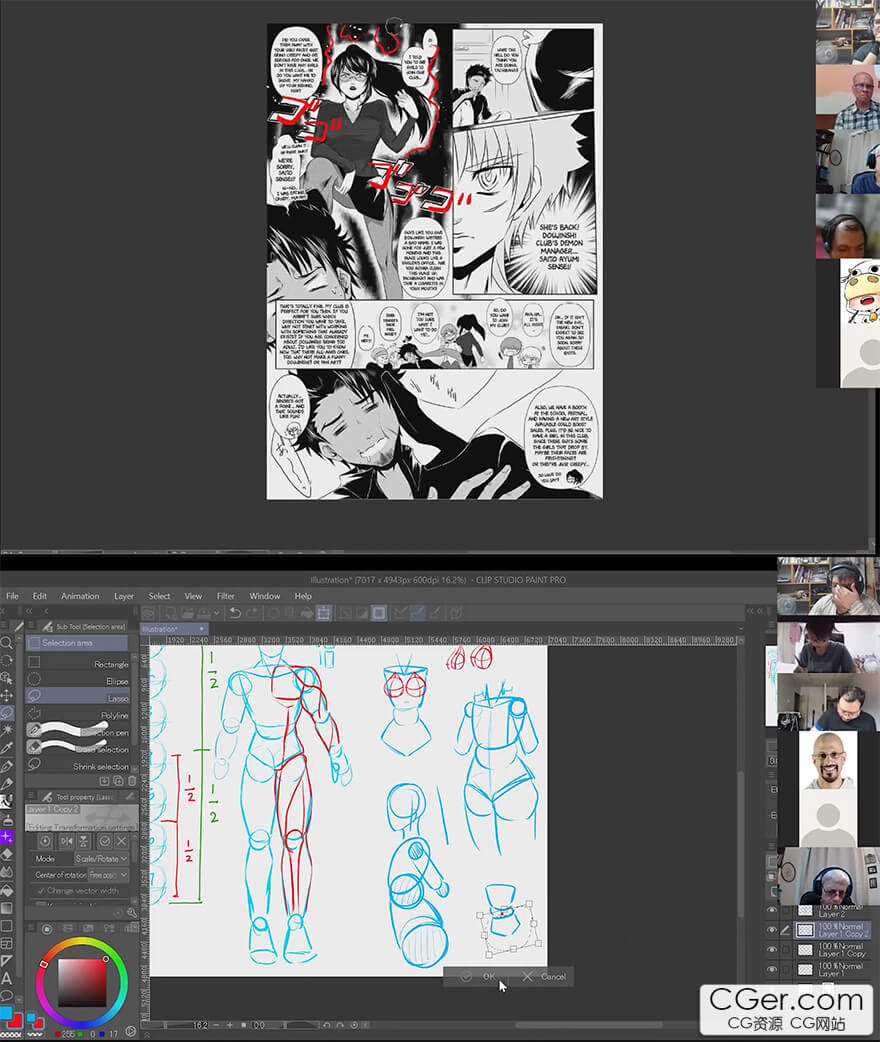
Task: Open the Mode Scale/Rotate dropdown
Action: (x=100, y=858)
